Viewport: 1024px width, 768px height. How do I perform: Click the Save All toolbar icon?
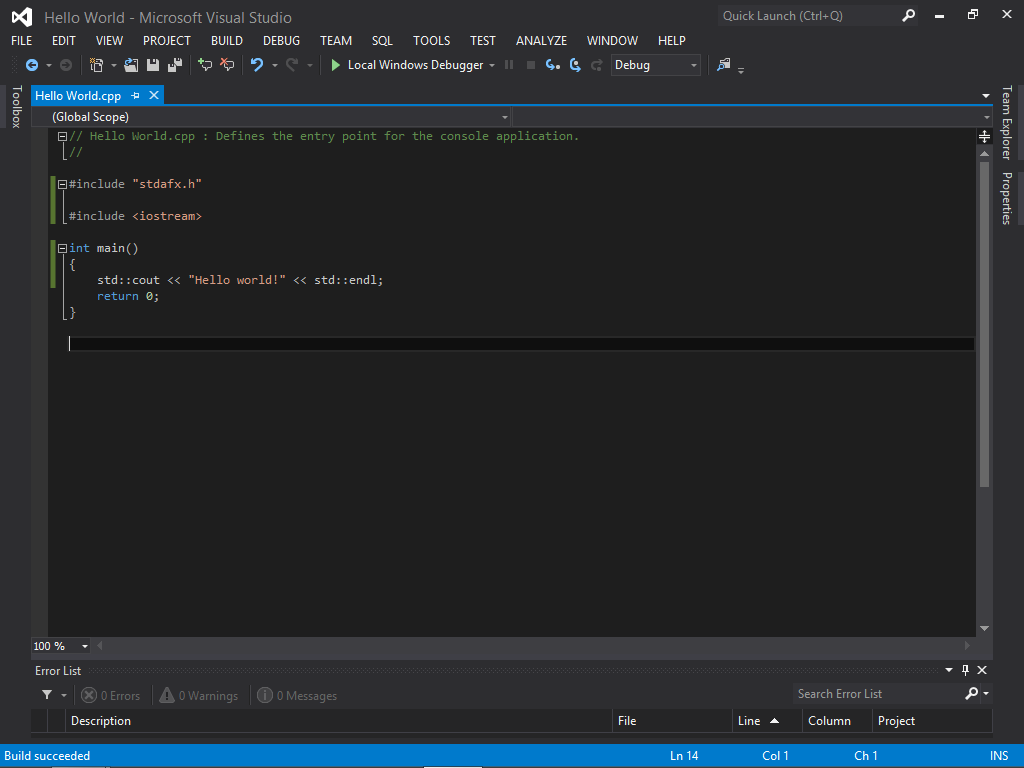click(174, 65)
